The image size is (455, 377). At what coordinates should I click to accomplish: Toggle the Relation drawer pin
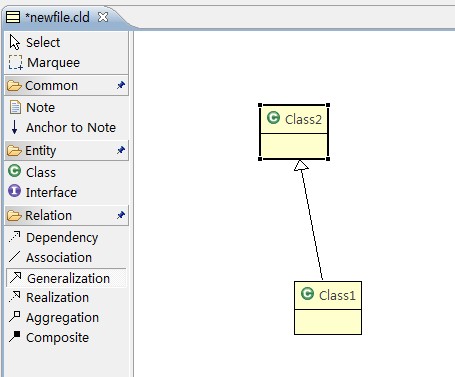click(x=121, y=215)
